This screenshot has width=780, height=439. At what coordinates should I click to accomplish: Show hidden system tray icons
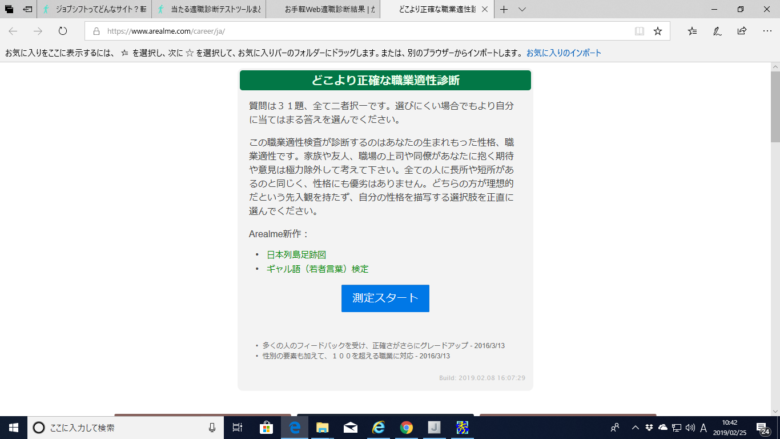tap(635, 428)
